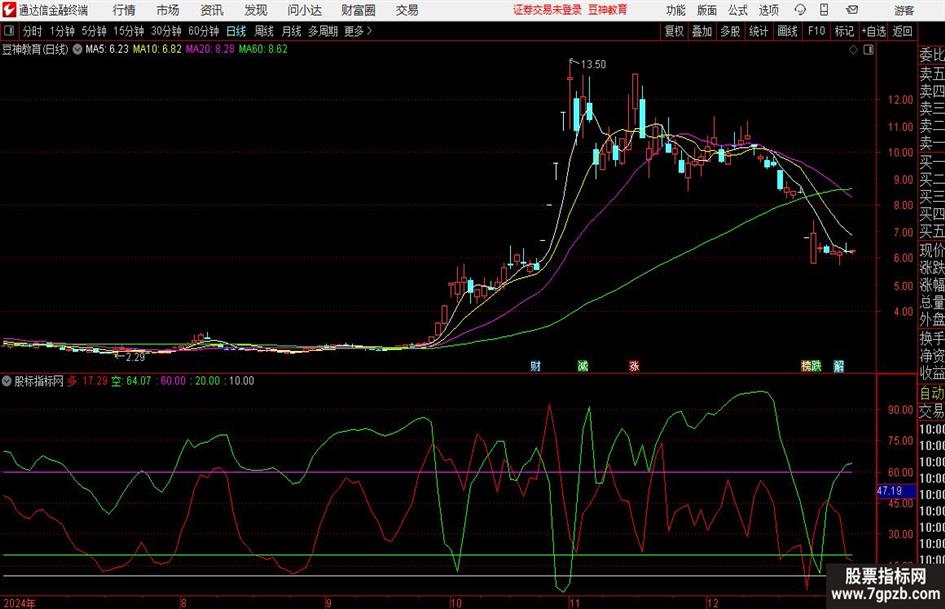
Task: Switch to 30分钟 period
Action: [166, 31]
